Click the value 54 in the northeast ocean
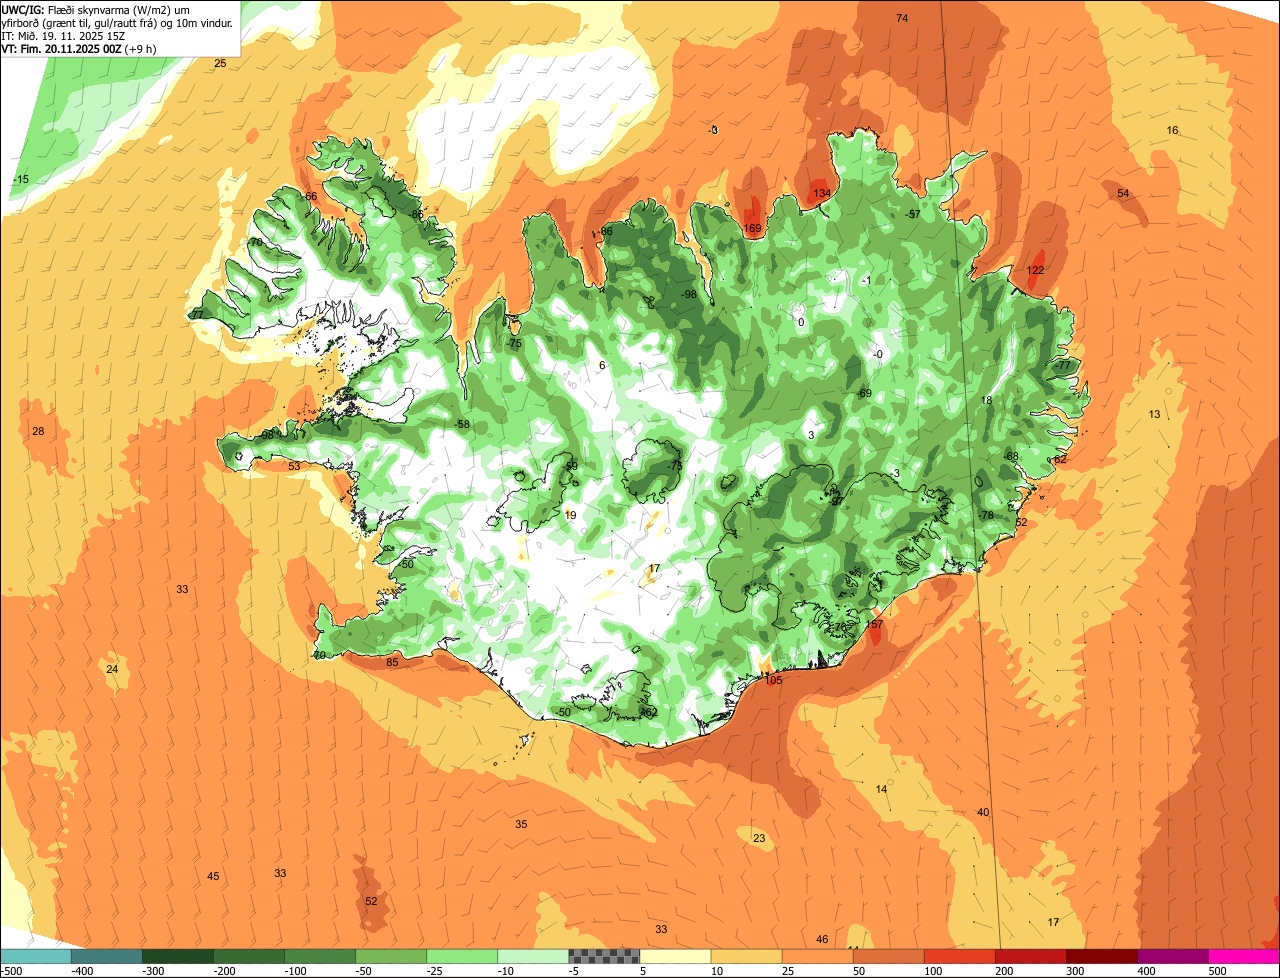1280x978 pixels. (x=1123, y=193)
